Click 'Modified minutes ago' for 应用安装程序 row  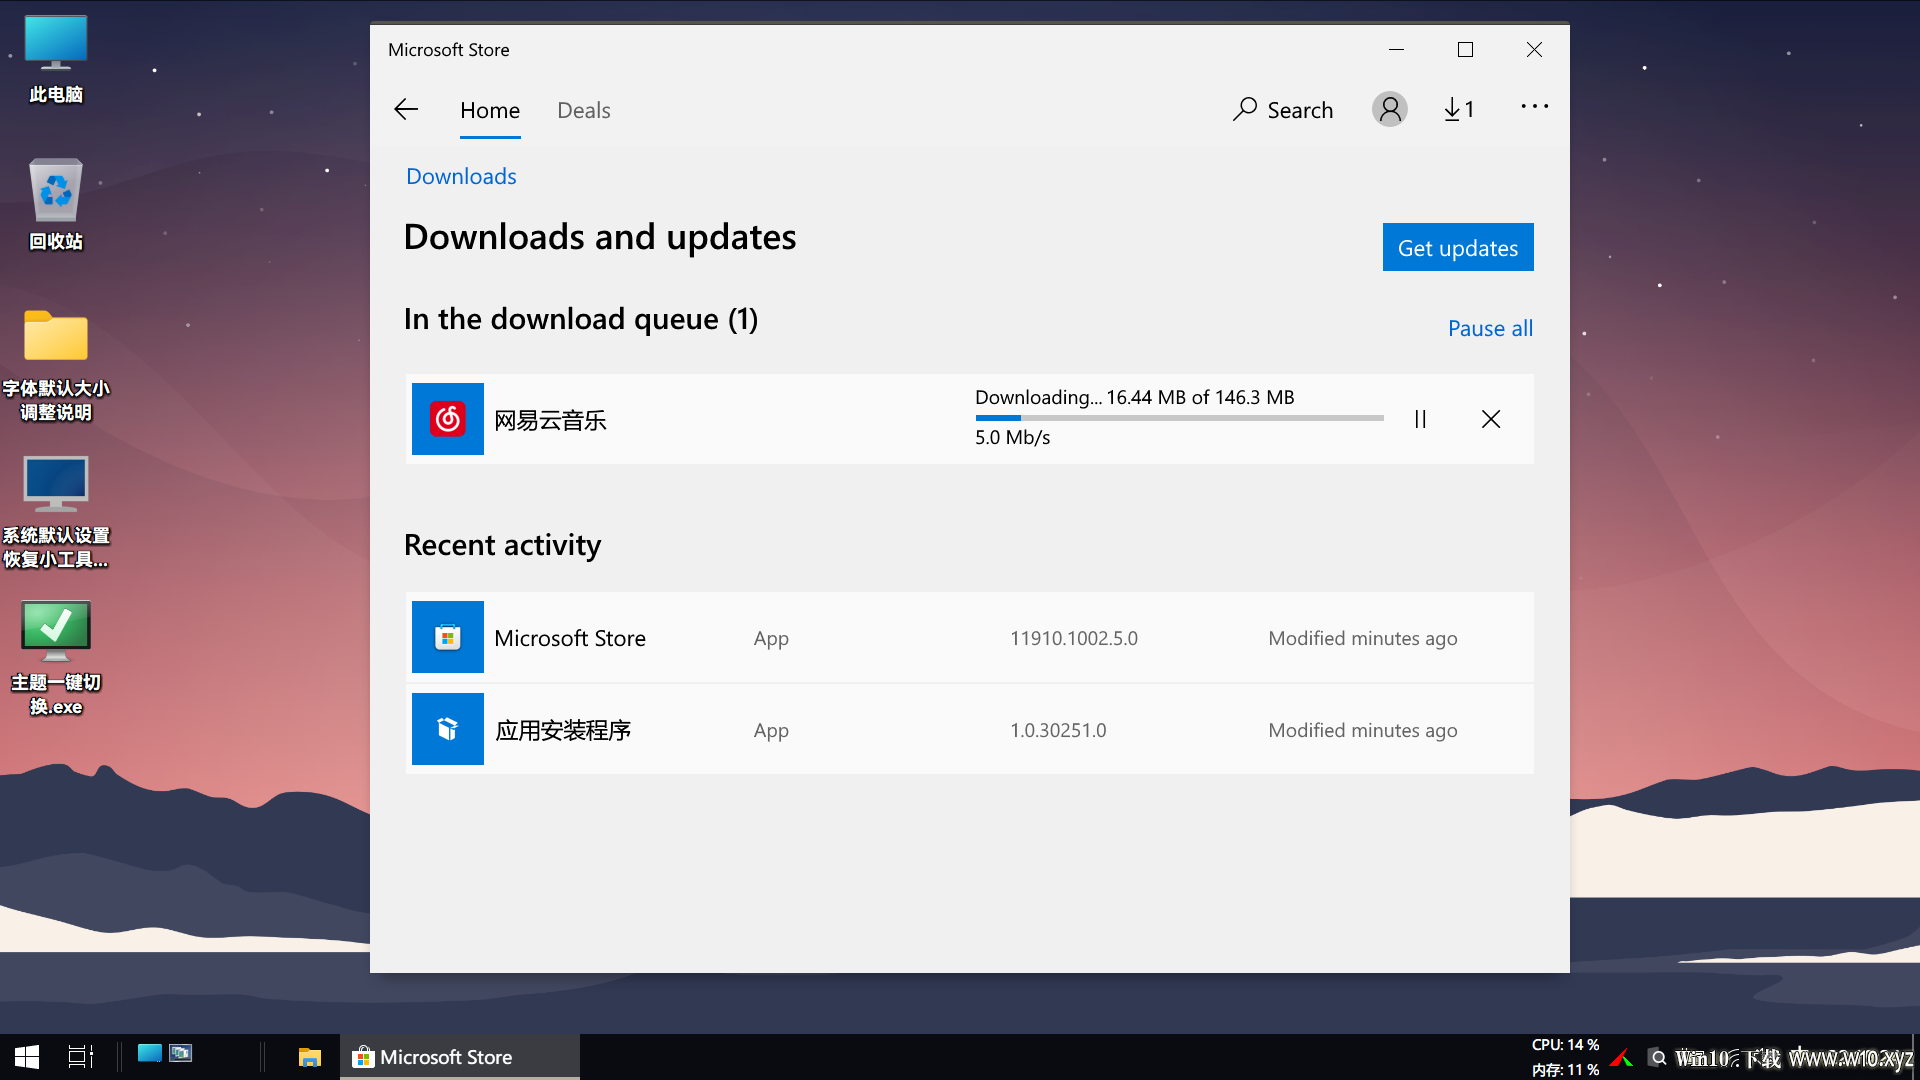1363,730
